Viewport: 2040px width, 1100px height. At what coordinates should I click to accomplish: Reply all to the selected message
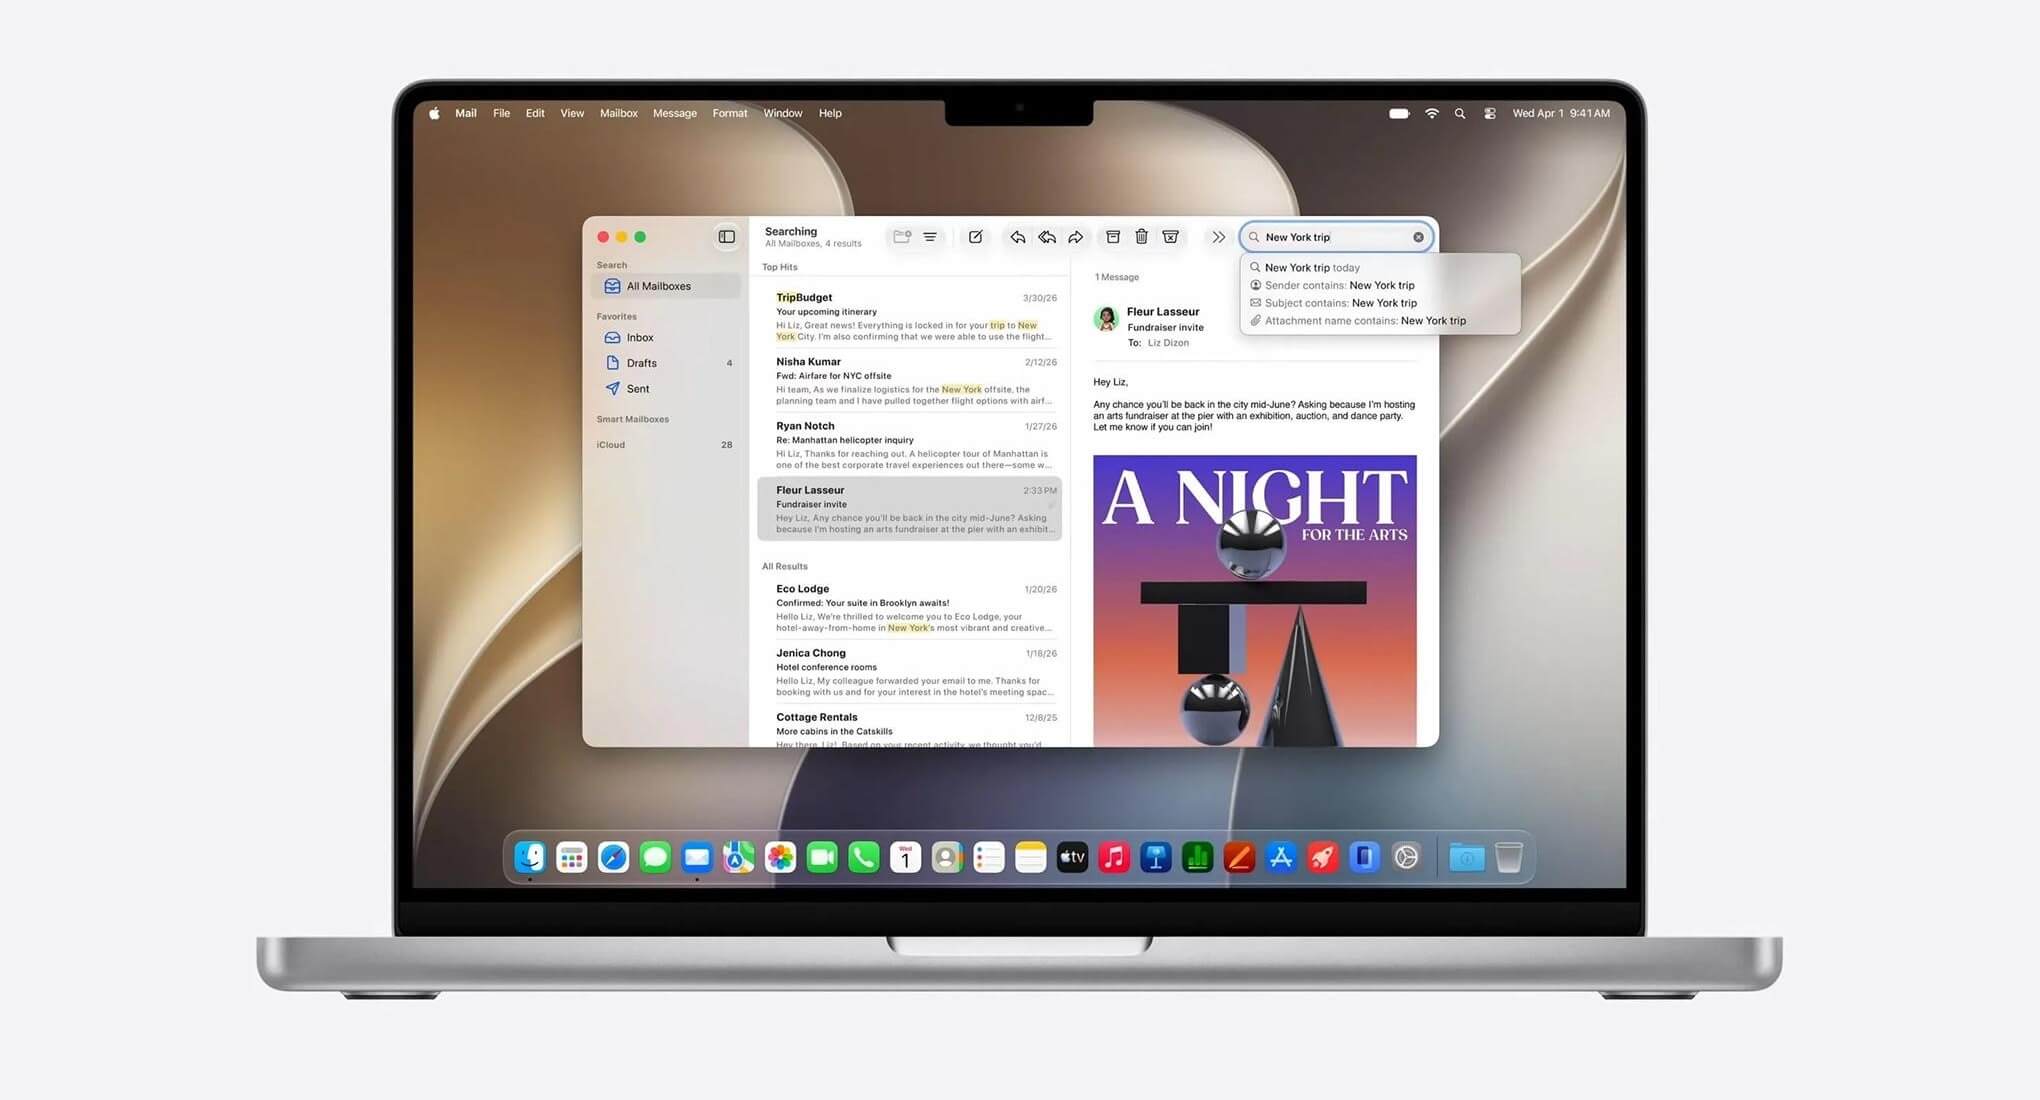[1047, 237]
